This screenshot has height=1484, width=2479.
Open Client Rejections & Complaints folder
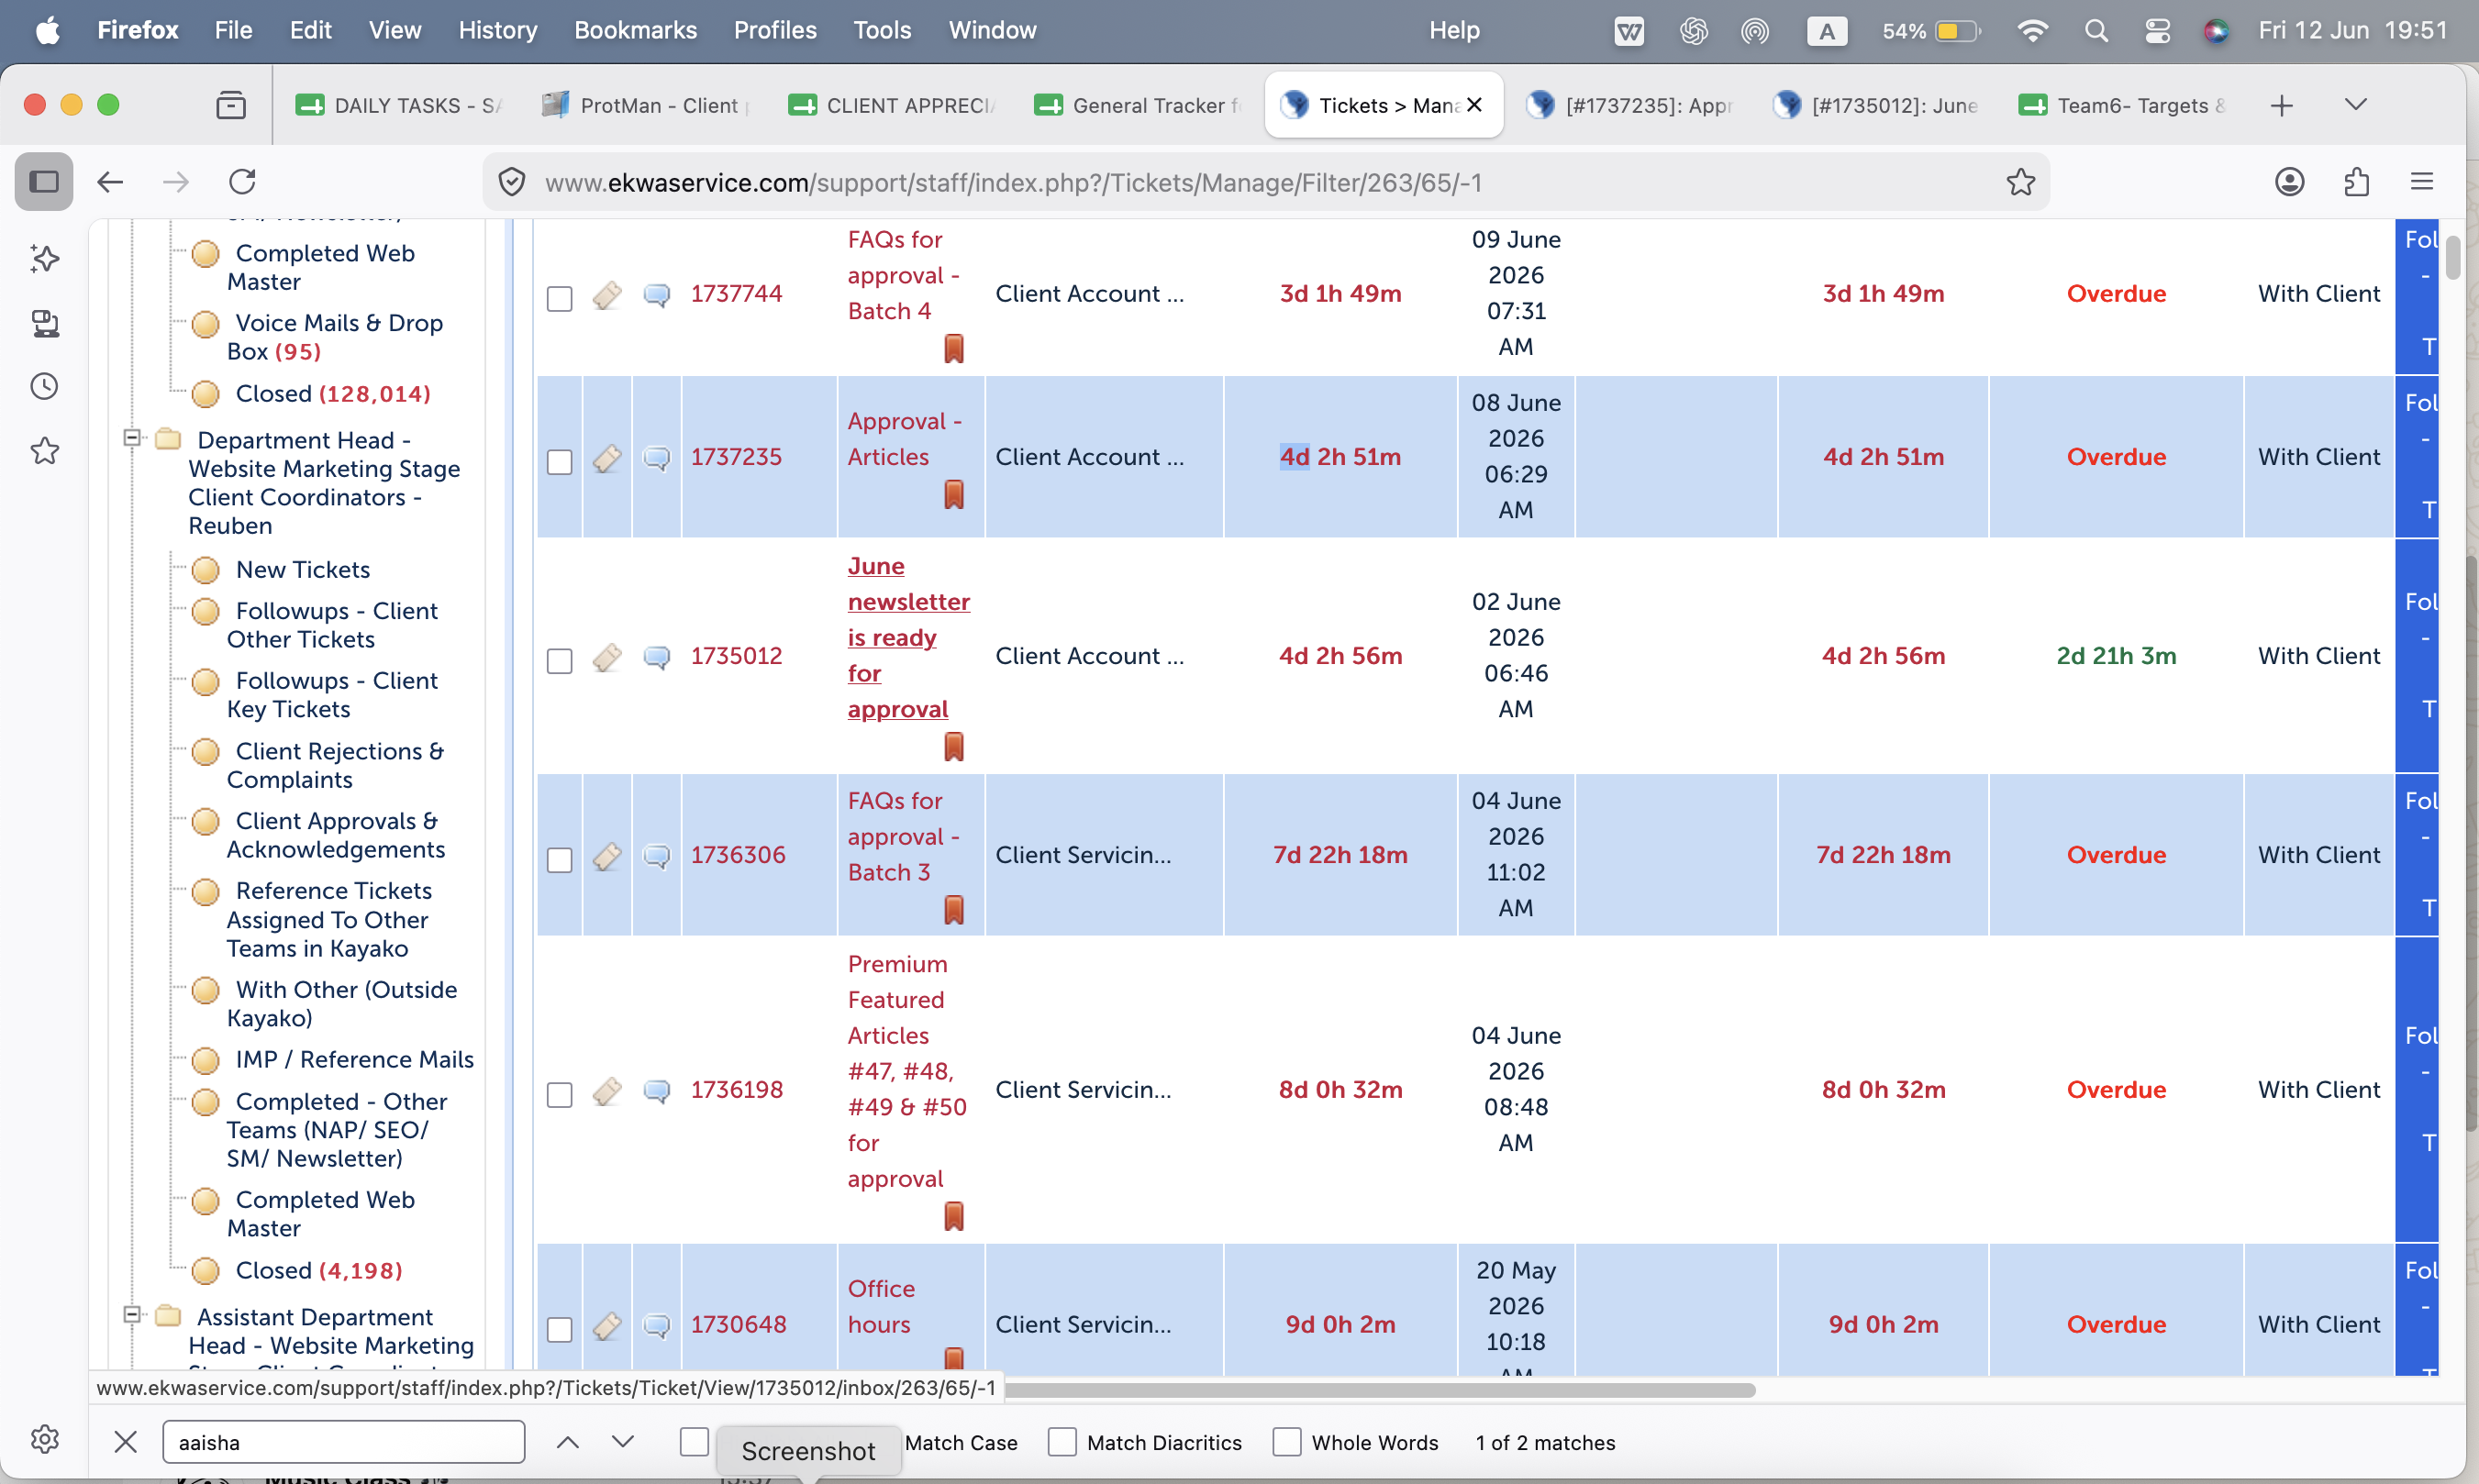335,765
